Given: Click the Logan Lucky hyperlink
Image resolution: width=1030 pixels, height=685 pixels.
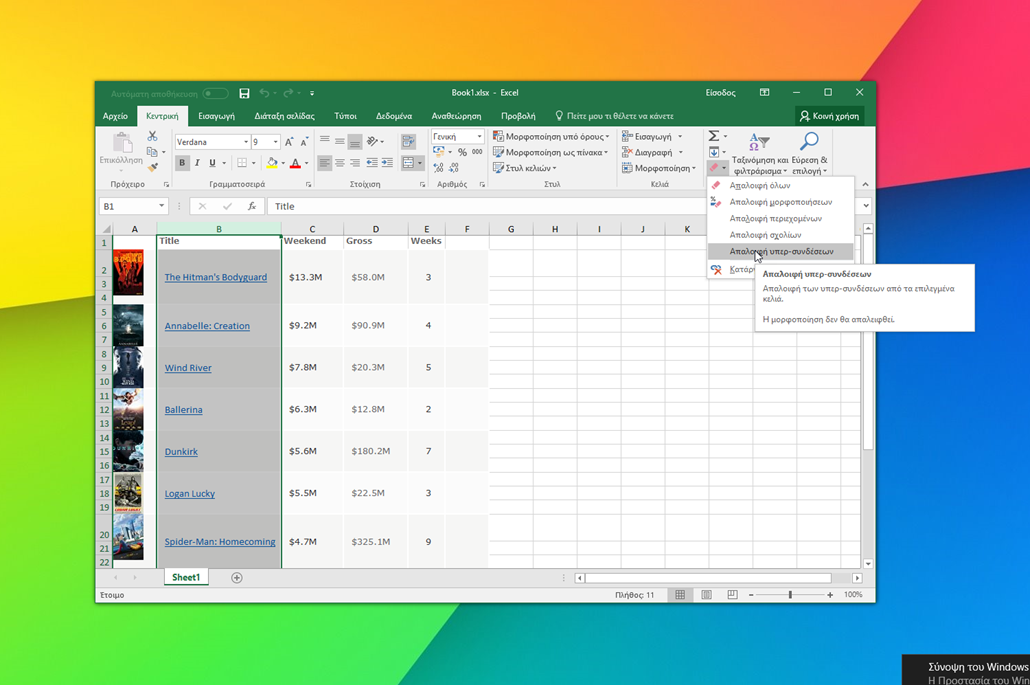Looking at the screenshot, I should (189, 493).
